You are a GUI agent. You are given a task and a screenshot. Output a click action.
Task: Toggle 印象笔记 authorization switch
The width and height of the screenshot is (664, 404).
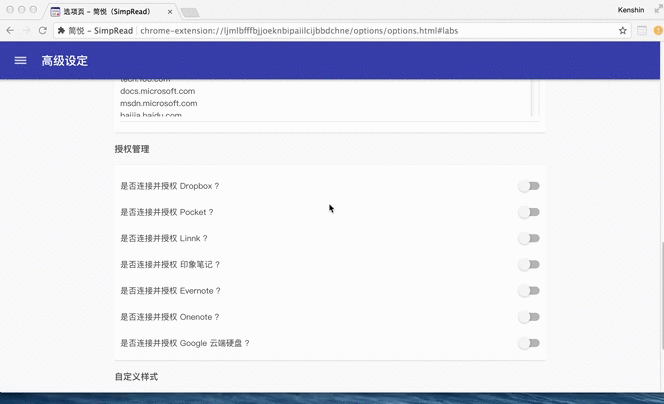click(529, 265)
